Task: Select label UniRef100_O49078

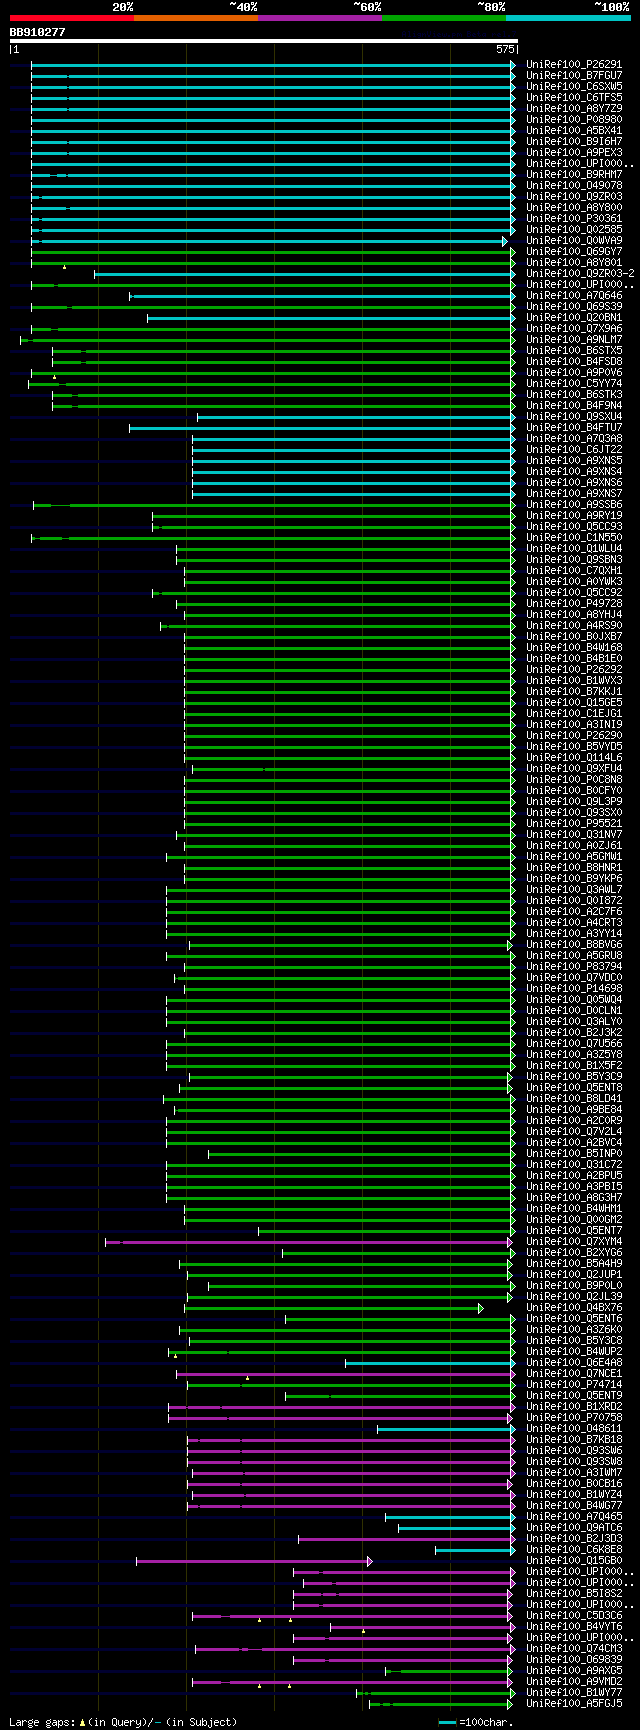Action: click(x=574, y=186)
